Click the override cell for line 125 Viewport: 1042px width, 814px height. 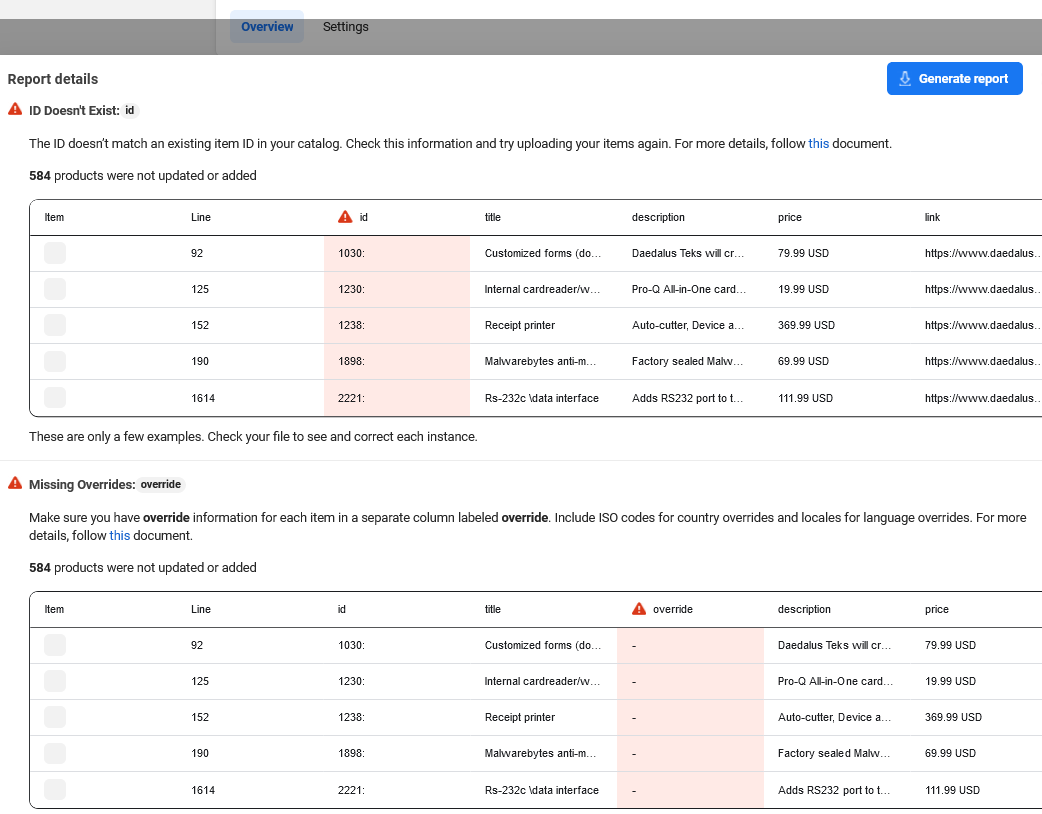pos(689,681)
